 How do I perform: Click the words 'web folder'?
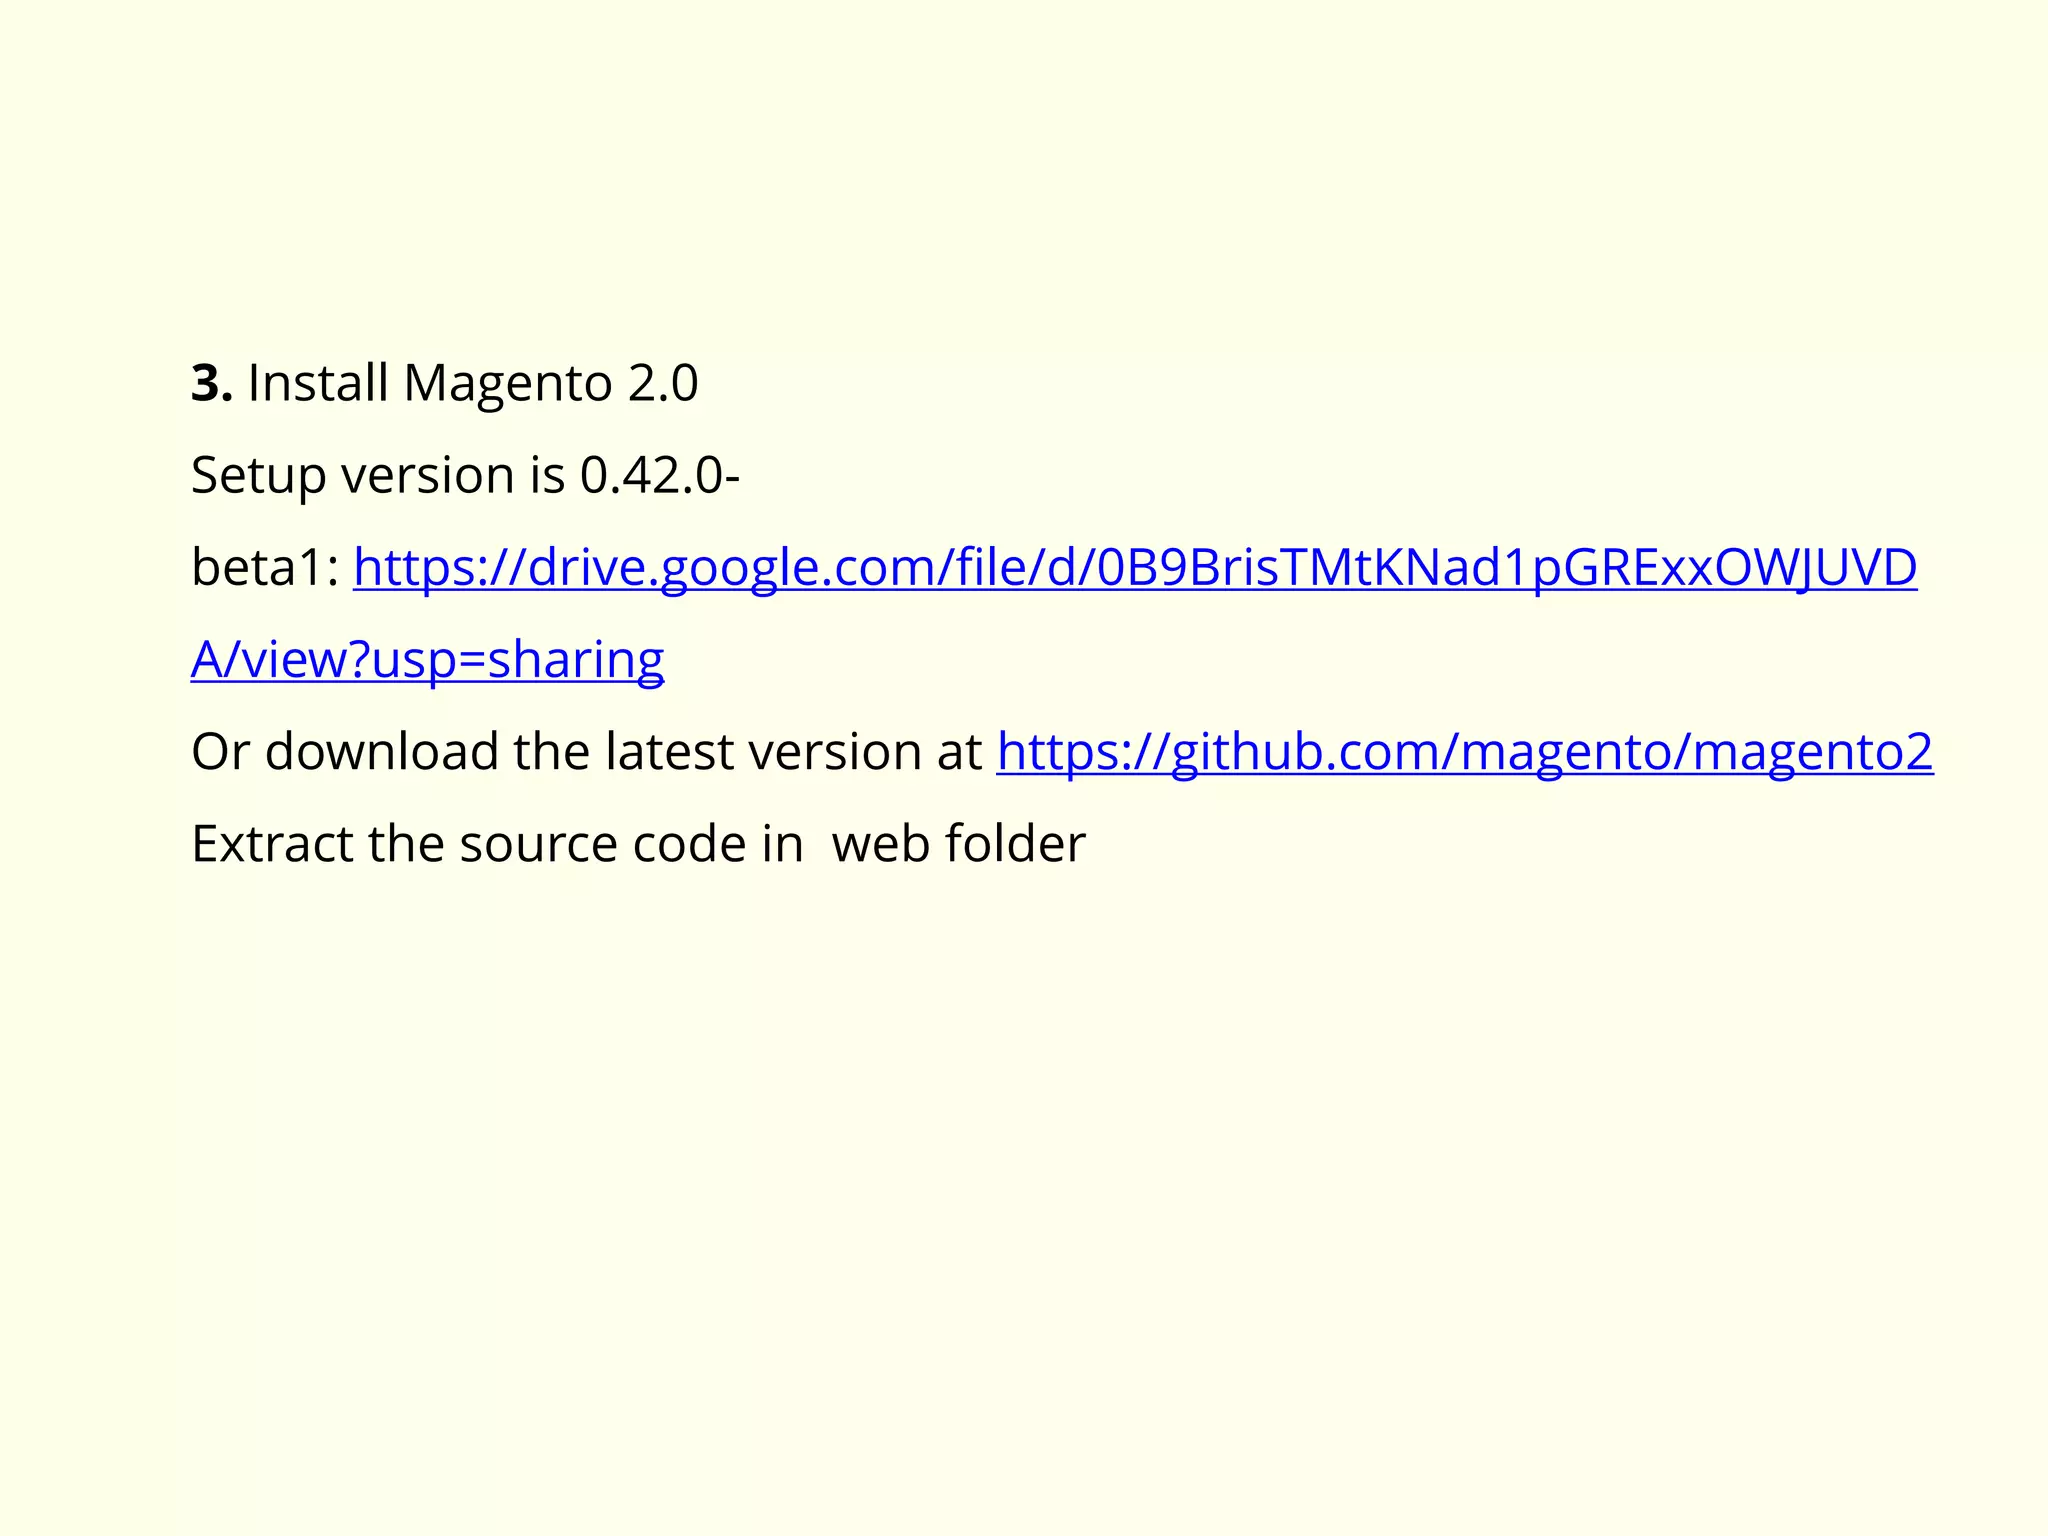pyautogui.click(x=958, y=844)
